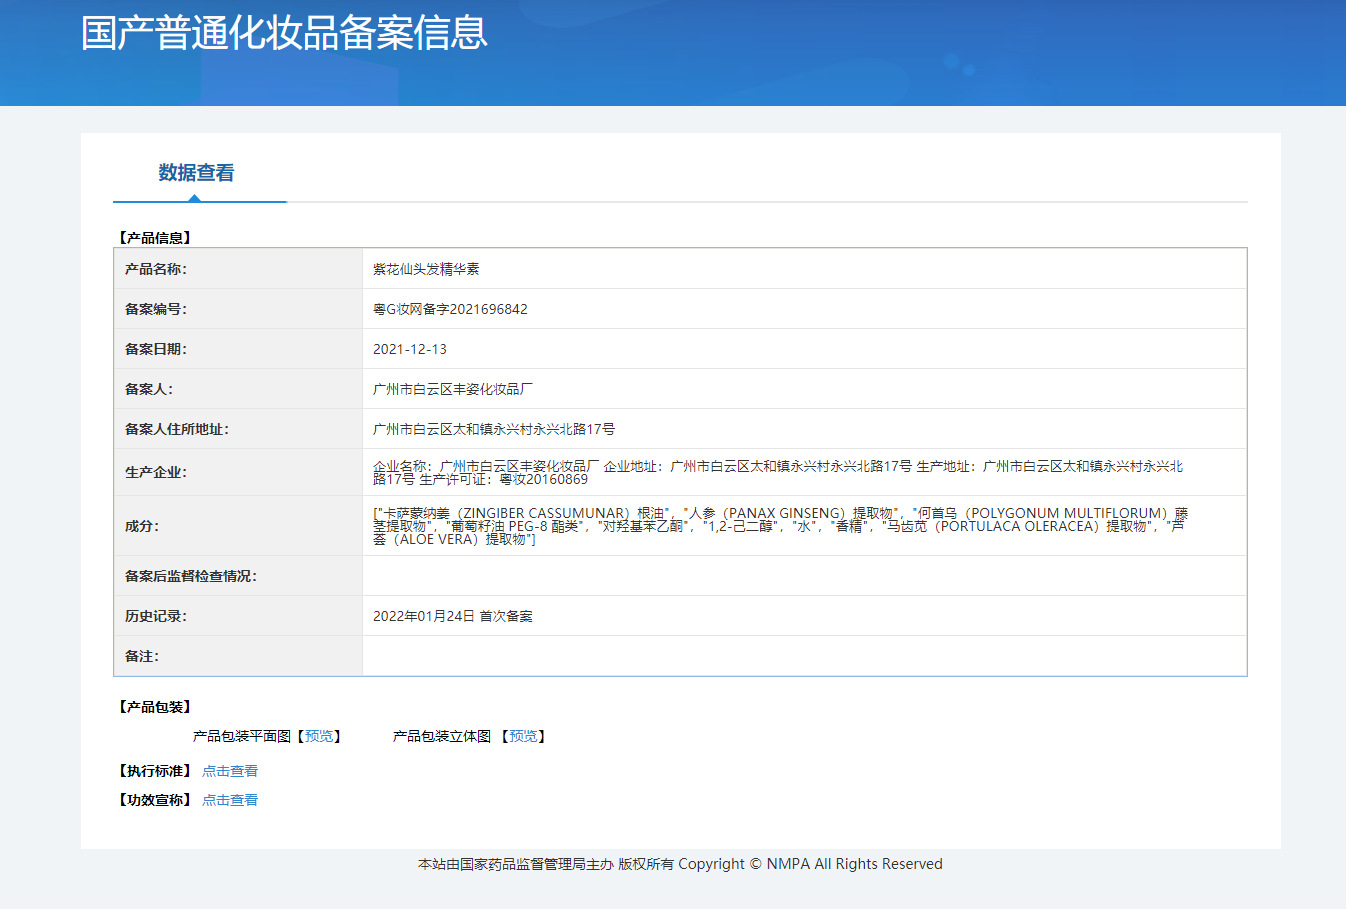Click the page title 国产普通化妆品备案信息

click(284, 32)
